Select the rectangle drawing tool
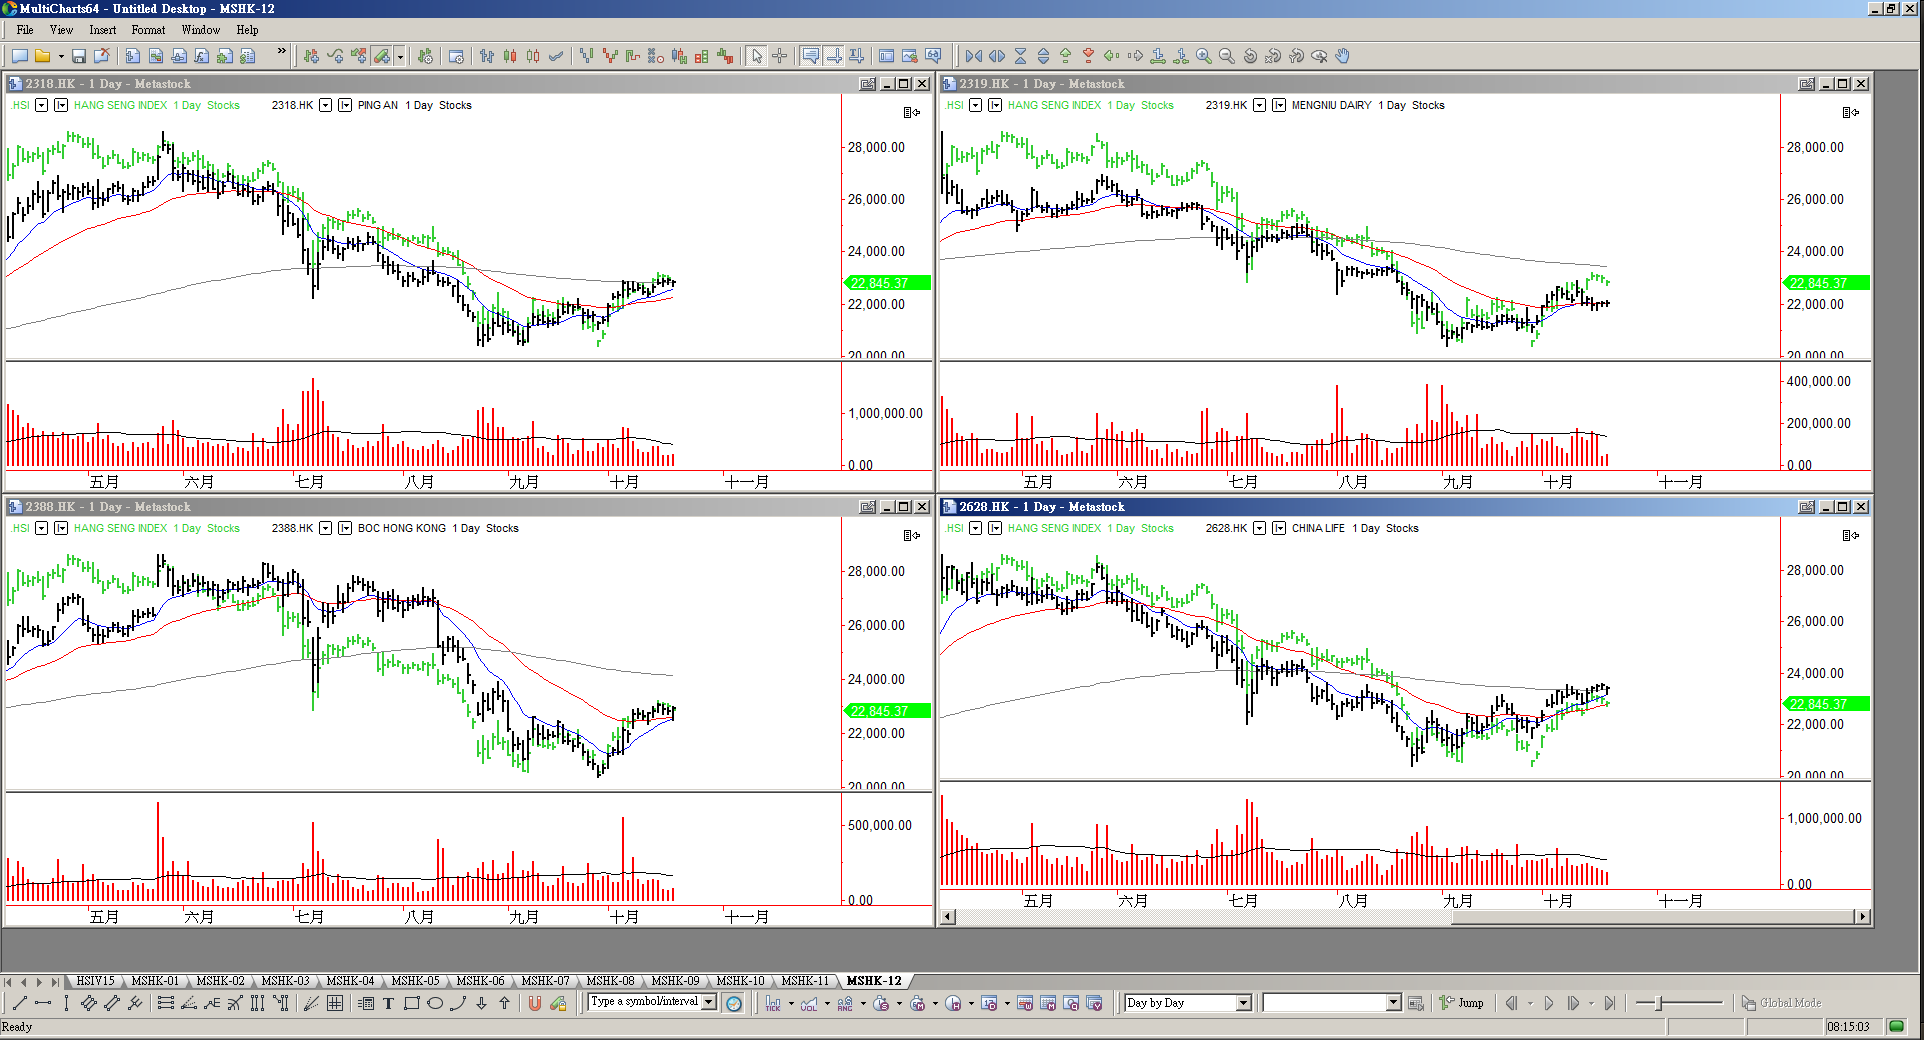 [x=411, y=1003]
